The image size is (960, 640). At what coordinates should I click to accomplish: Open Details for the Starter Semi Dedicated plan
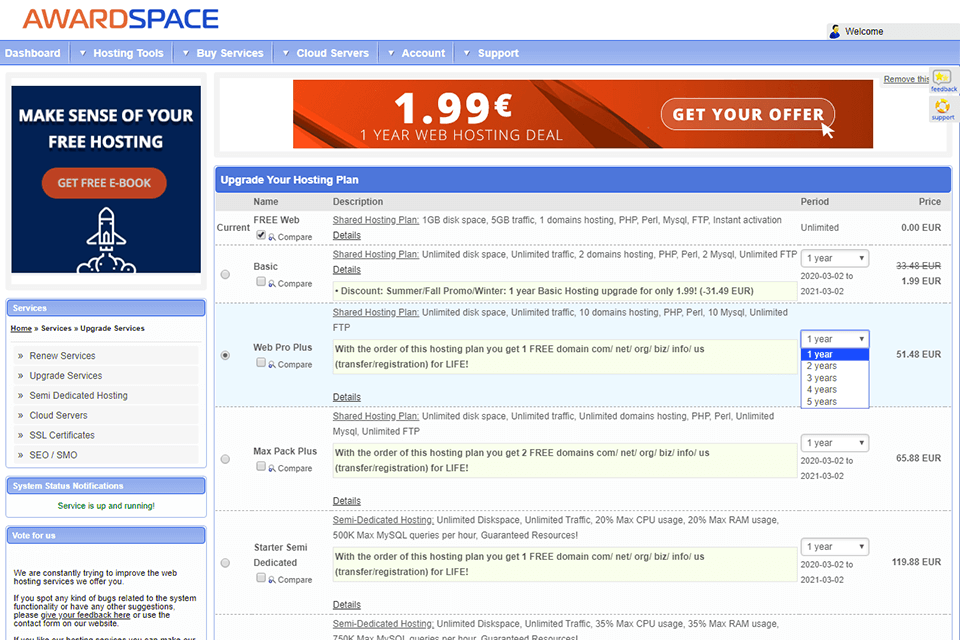click(x=346, y=604)
